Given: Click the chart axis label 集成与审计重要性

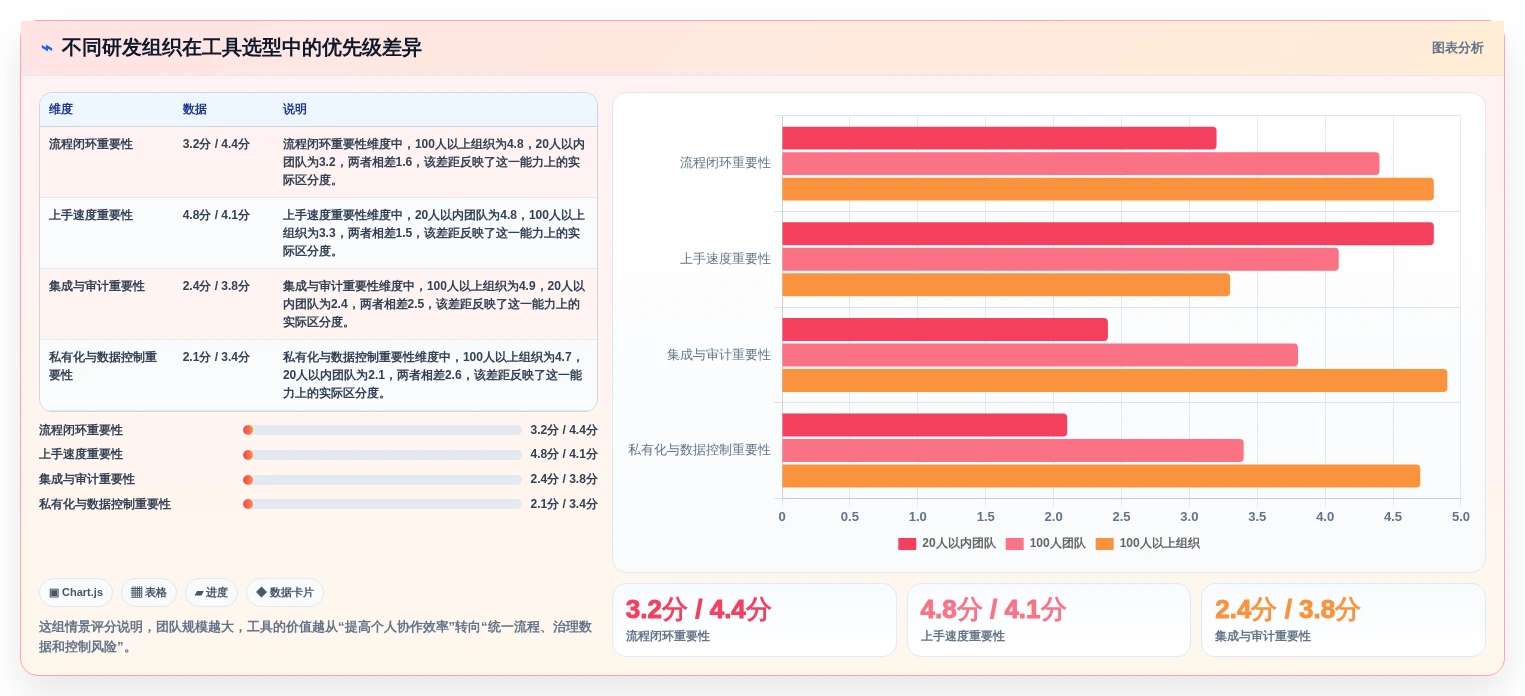Looking at the screenshot, I should pos(719,355).
